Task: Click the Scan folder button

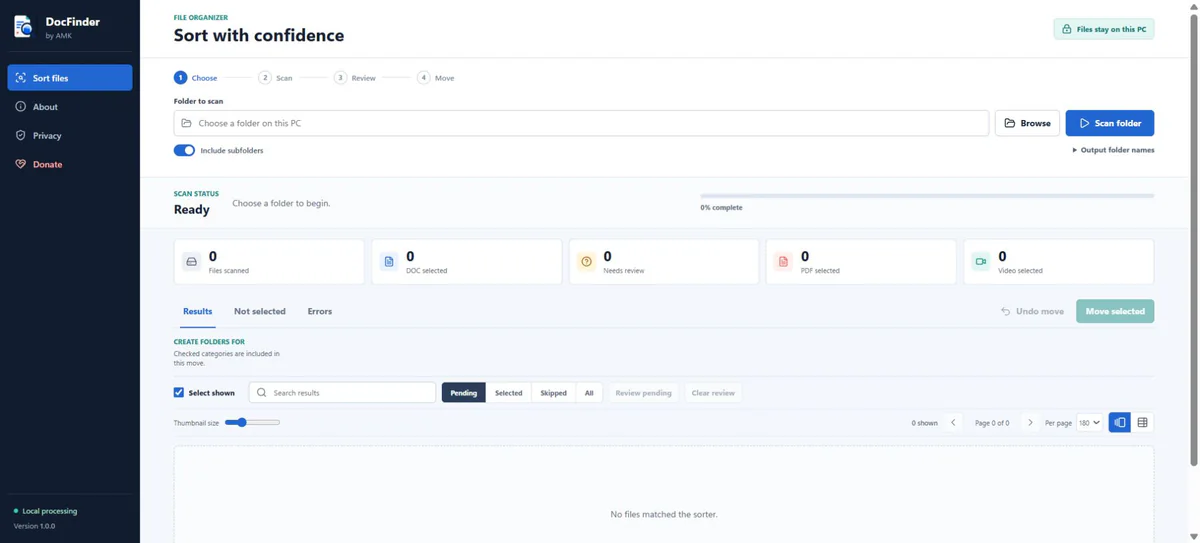Action: click(x=1110, y=123)
